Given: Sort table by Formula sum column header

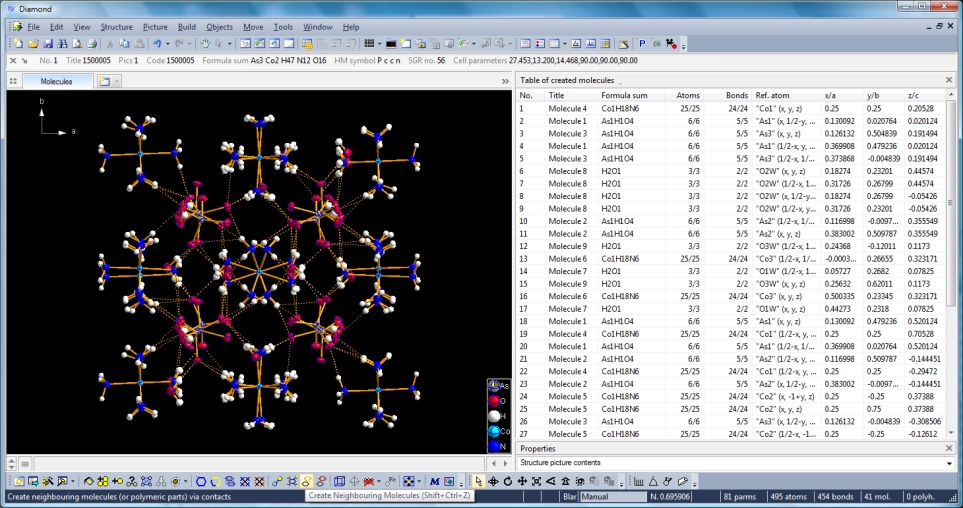Looking at the screenshot, I should 624,95.
